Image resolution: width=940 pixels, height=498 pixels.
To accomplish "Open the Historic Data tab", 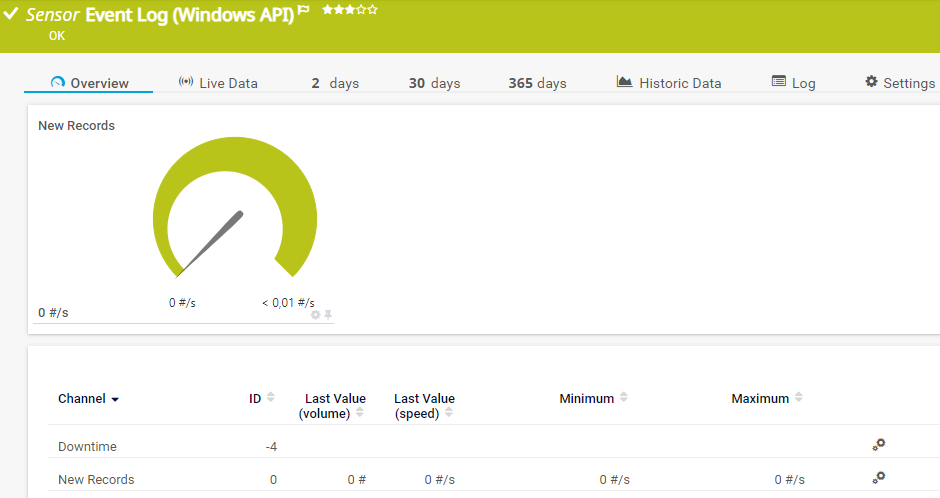I will 668,83.
